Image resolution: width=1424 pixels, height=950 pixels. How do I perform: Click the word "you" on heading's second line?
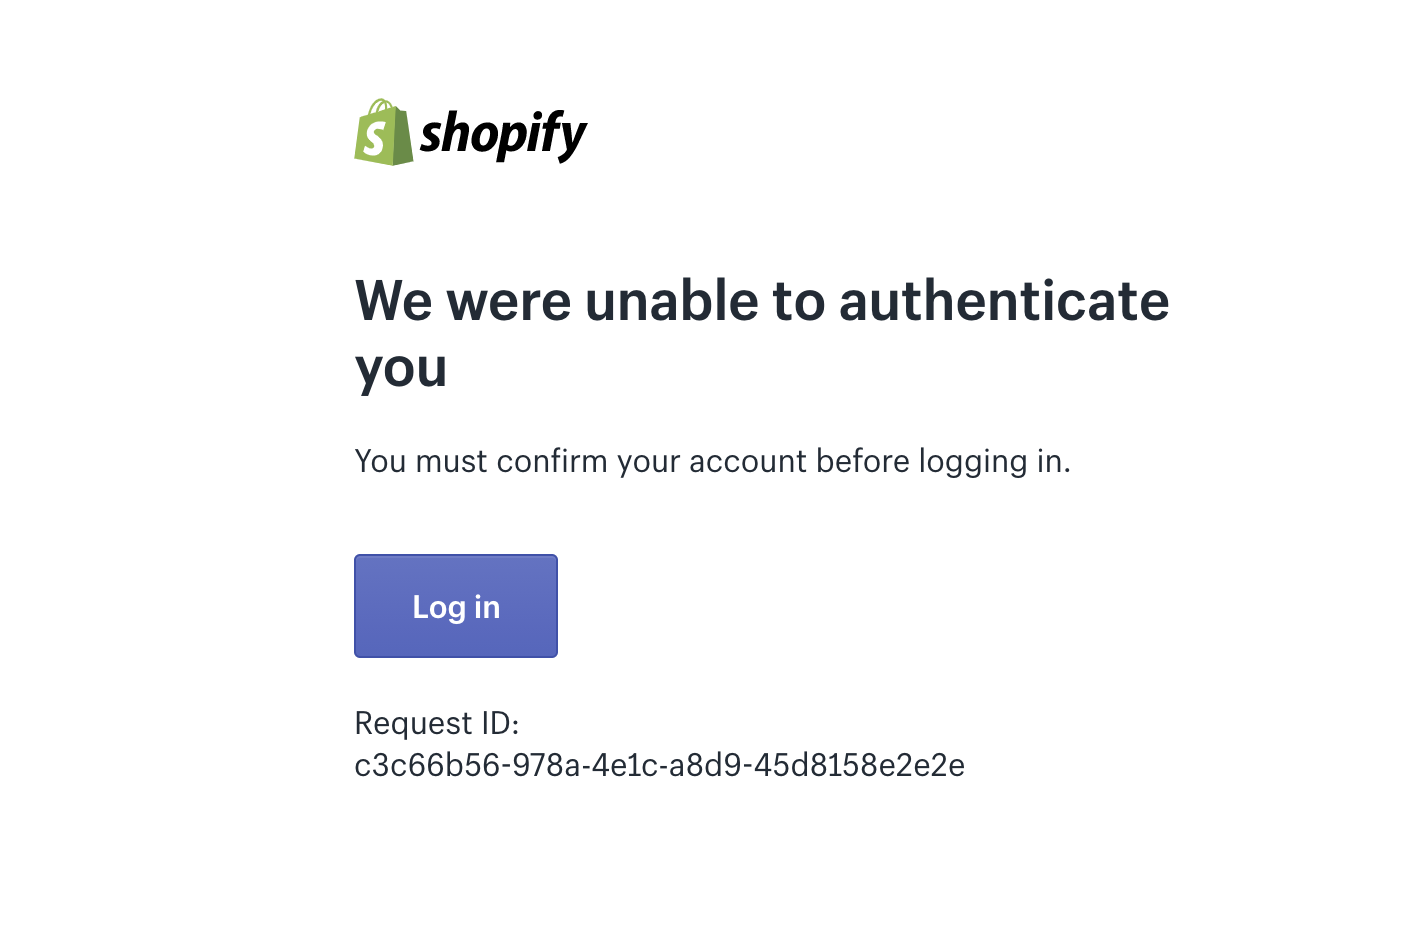tap(401, 369)
